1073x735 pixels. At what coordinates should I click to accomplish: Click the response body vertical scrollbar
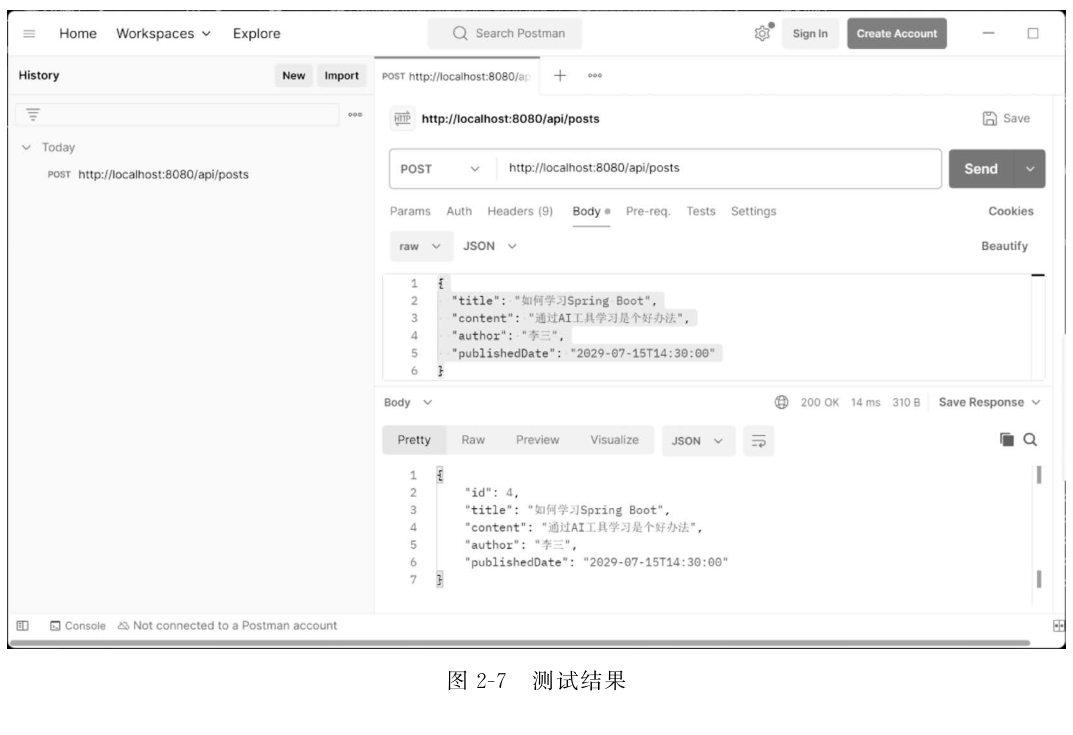(1039, 475)
